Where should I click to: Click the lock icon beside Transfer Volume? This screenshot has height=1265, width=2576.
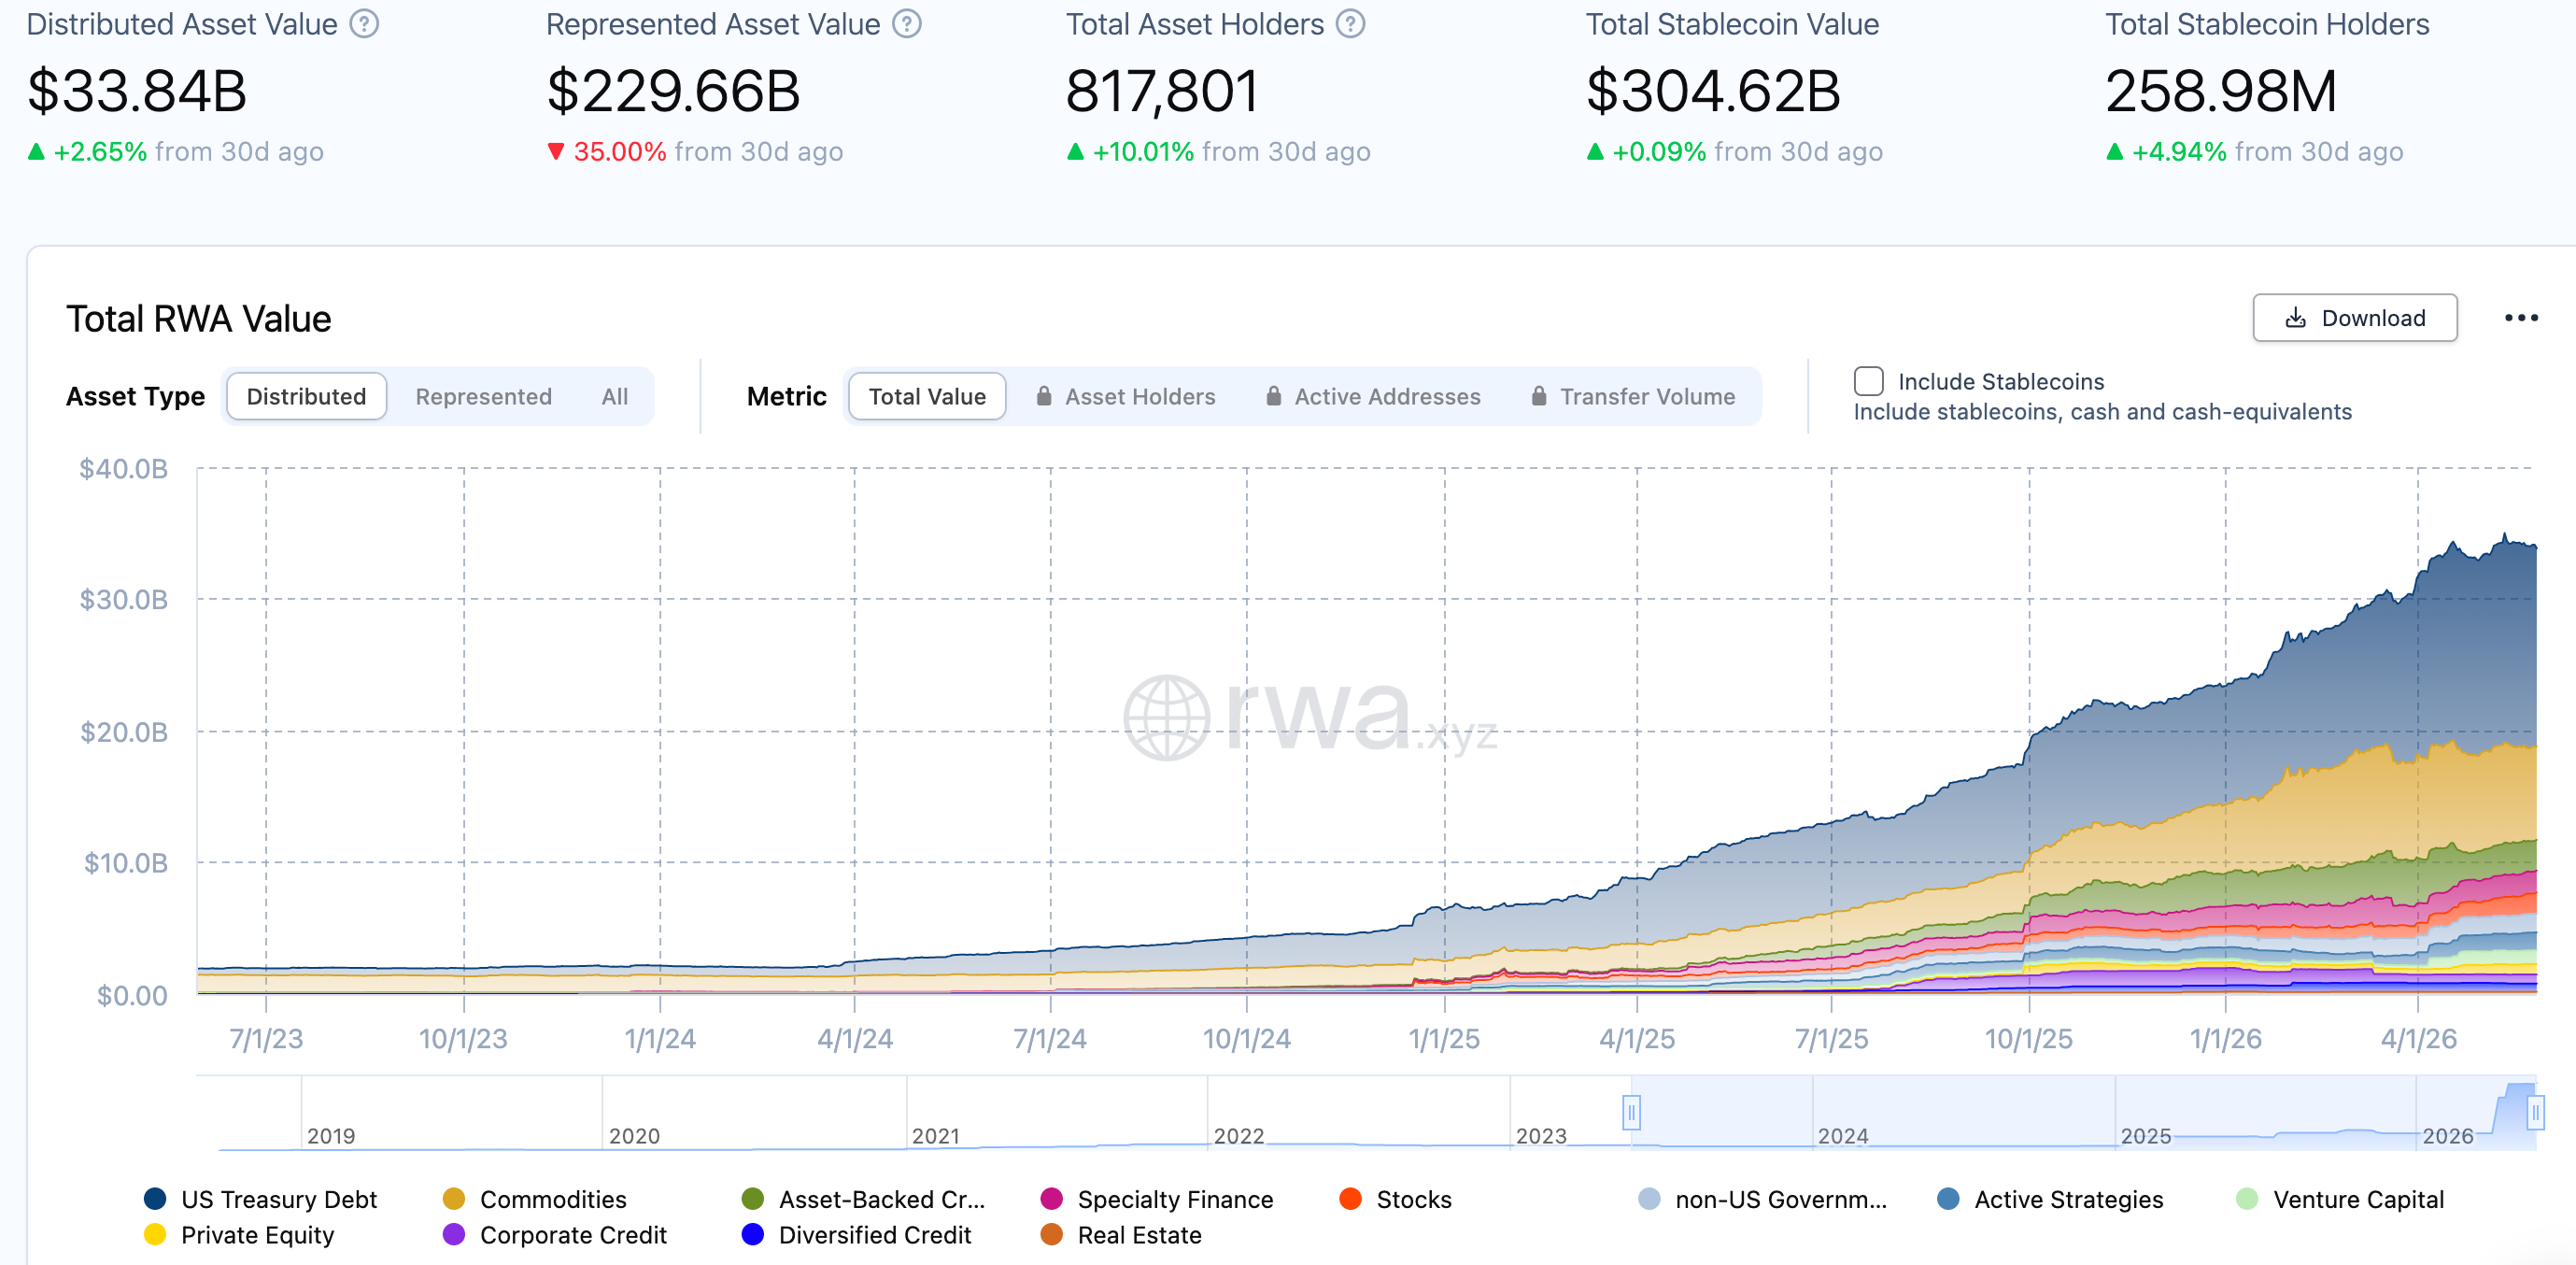[x=1539, y=396]
